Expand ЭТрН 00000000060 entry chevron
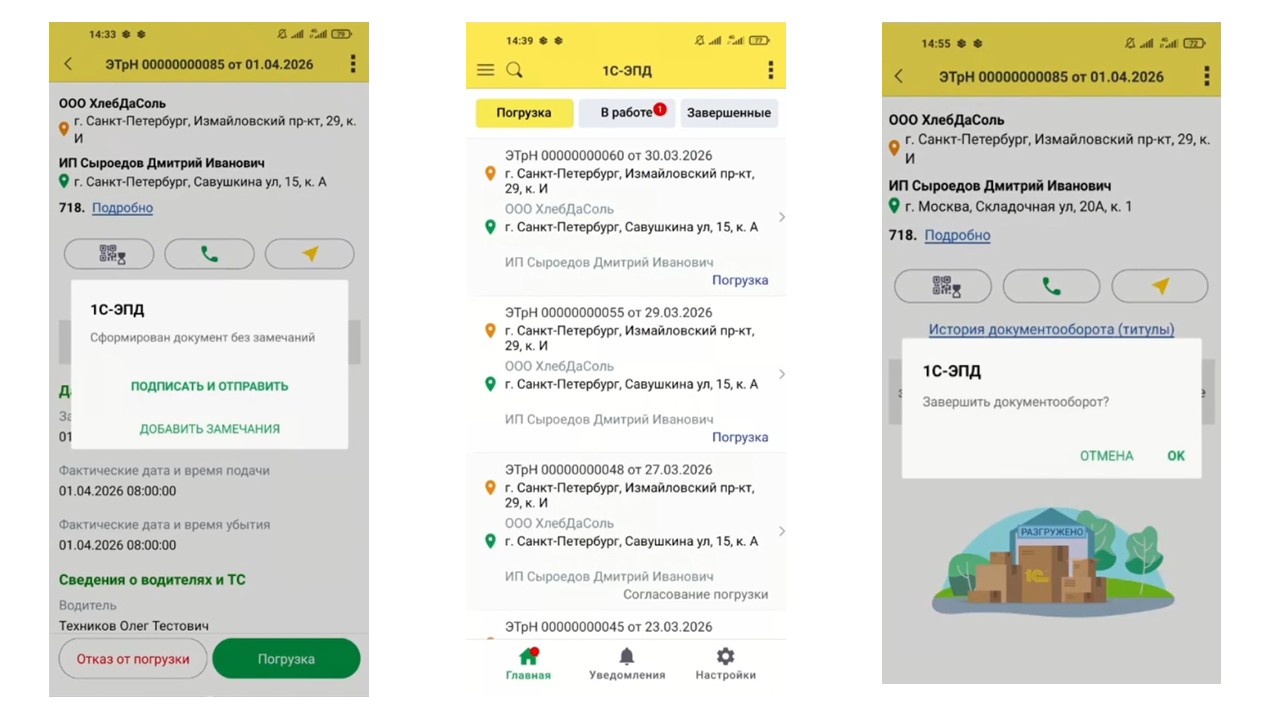 [781, 217]
